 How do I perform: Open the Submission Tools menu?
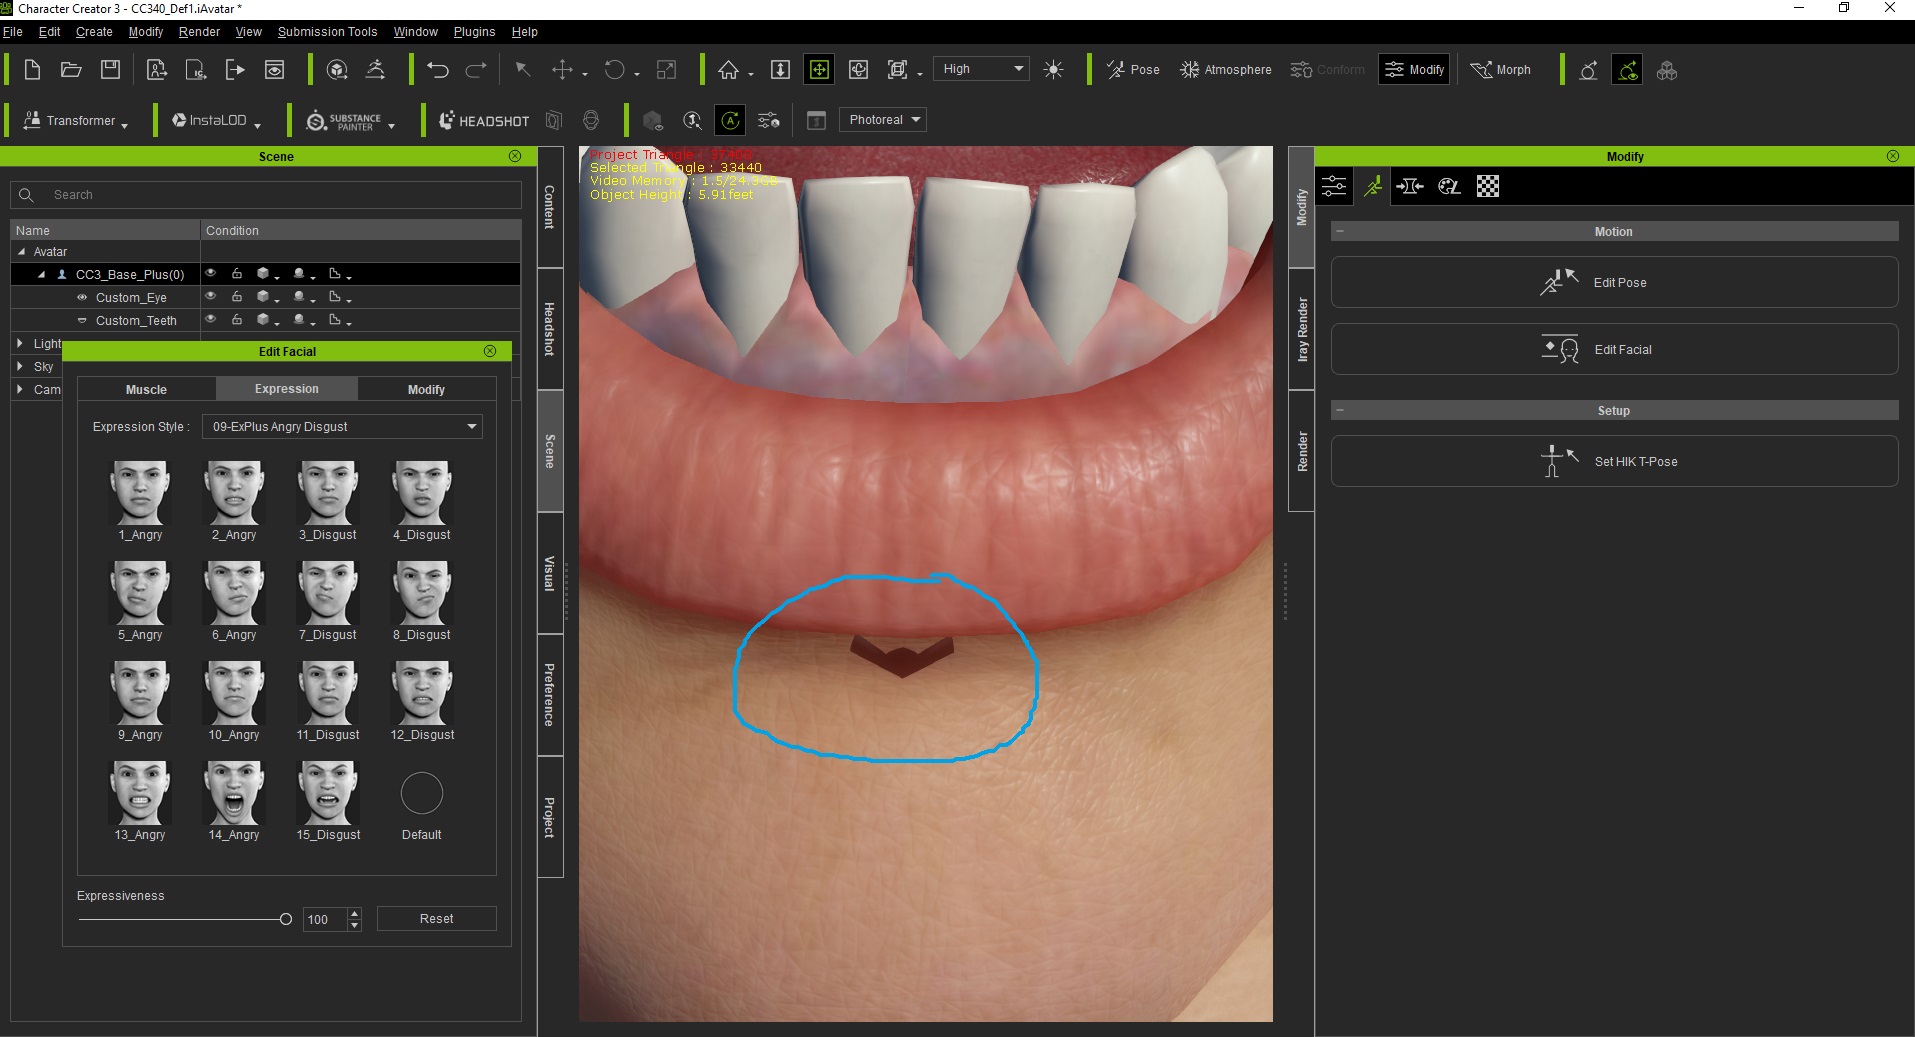tap(327, 32)
